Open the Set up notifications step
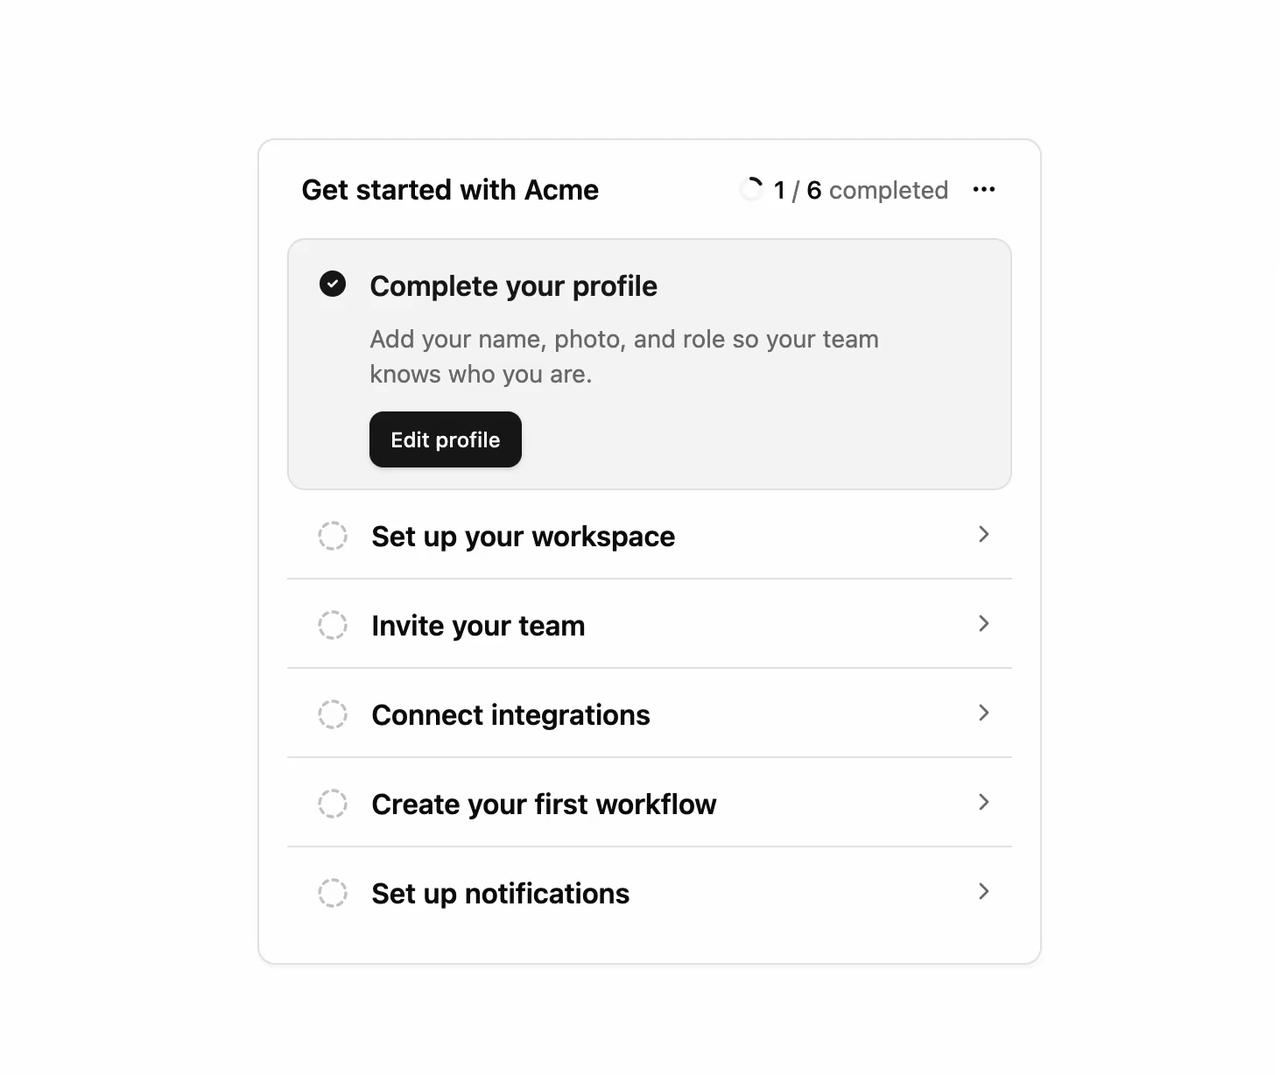1280x1075 pixels. point(649,892)
